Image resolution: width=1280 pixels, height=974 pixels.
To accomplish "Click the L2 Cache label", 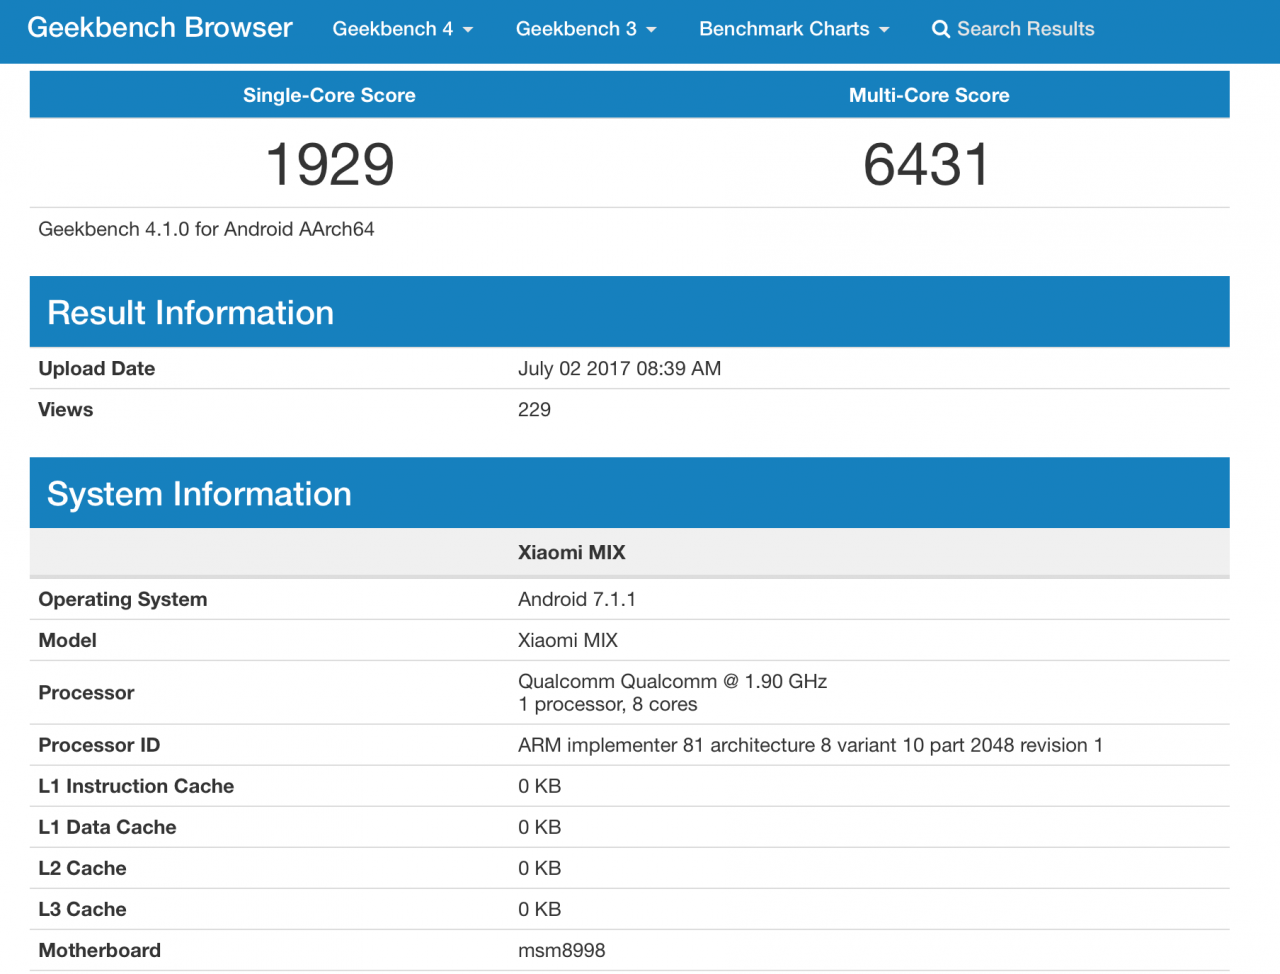I will (x=83, y=868).
